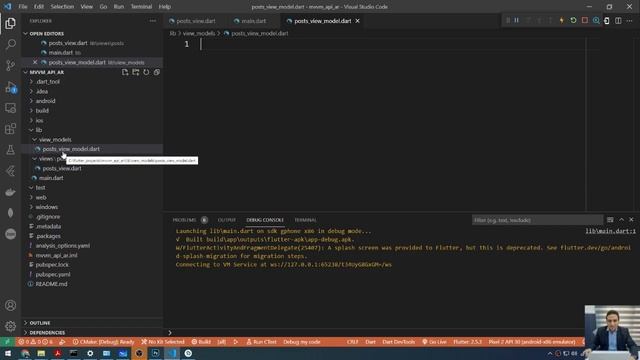Click Go Live in status bar

pyautogui.click(x=434, y=342)
